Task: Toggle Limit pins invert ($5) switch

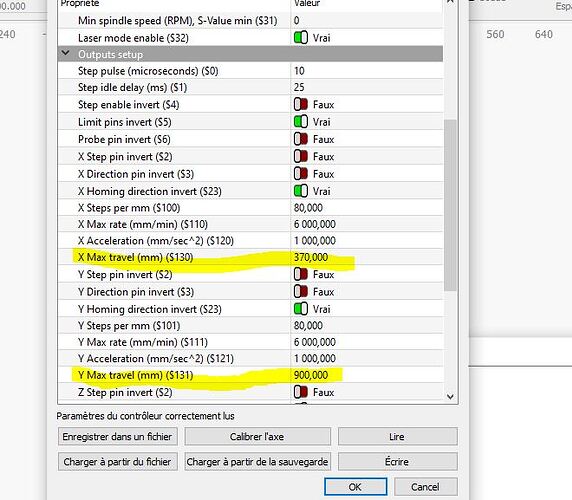Action: click(301, 122)
